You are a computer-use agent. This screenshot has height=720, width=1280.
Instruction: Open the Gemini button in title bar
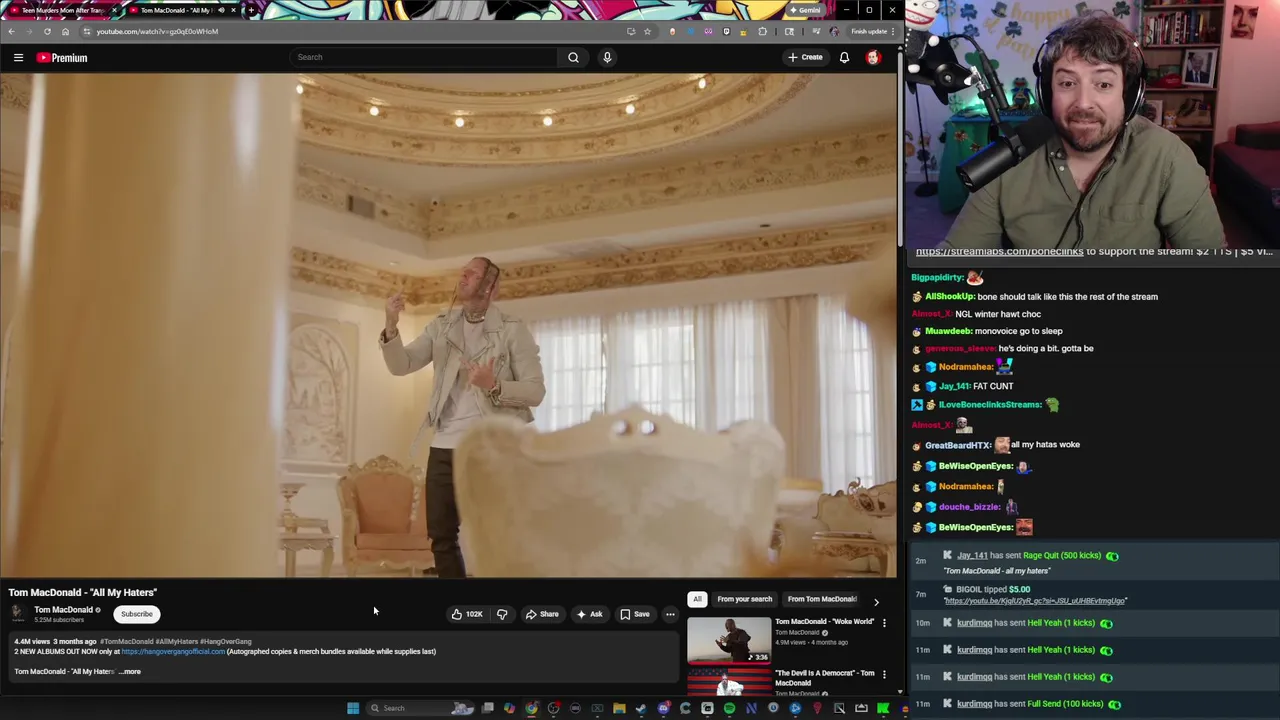(x=804, y=10)
